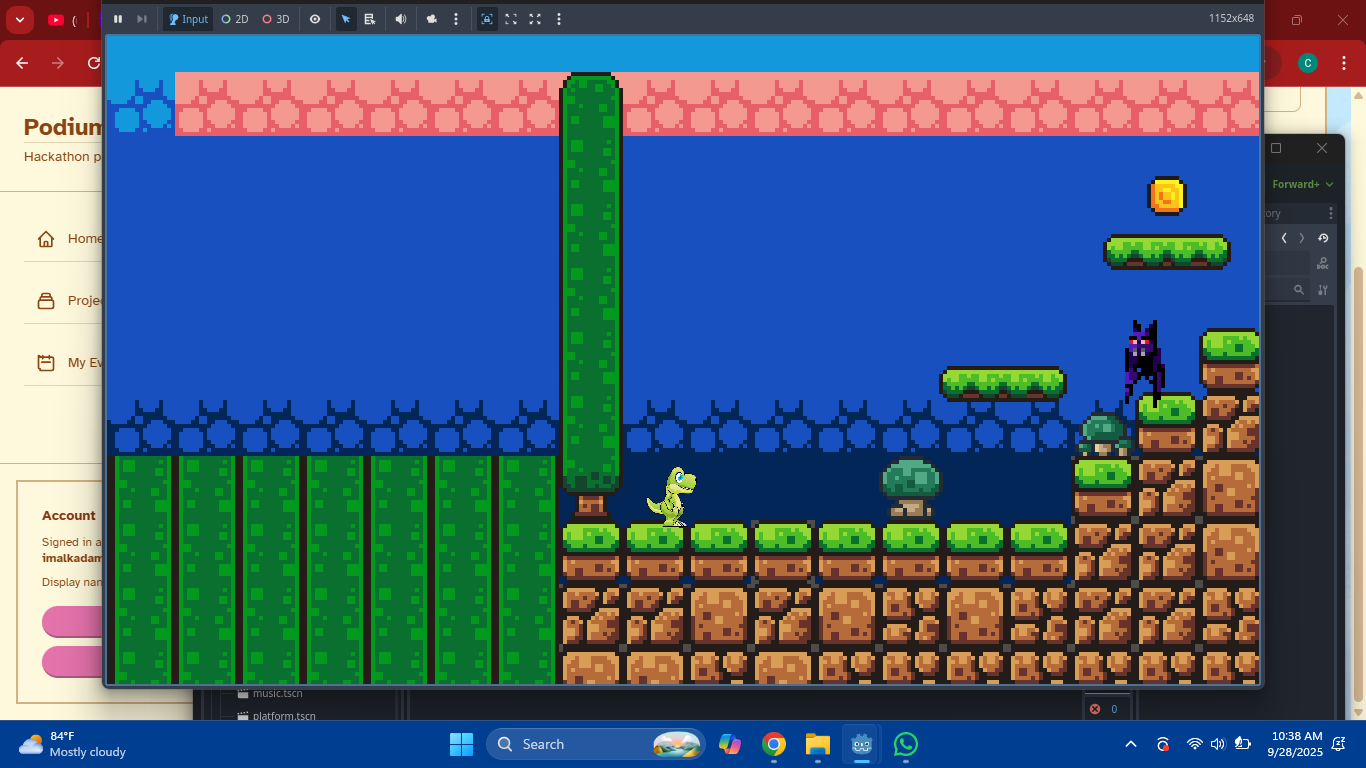This screenshot has width=1366, height=768.
Task: Click the Godot icon in taskbar
Action: coord(862,744)
